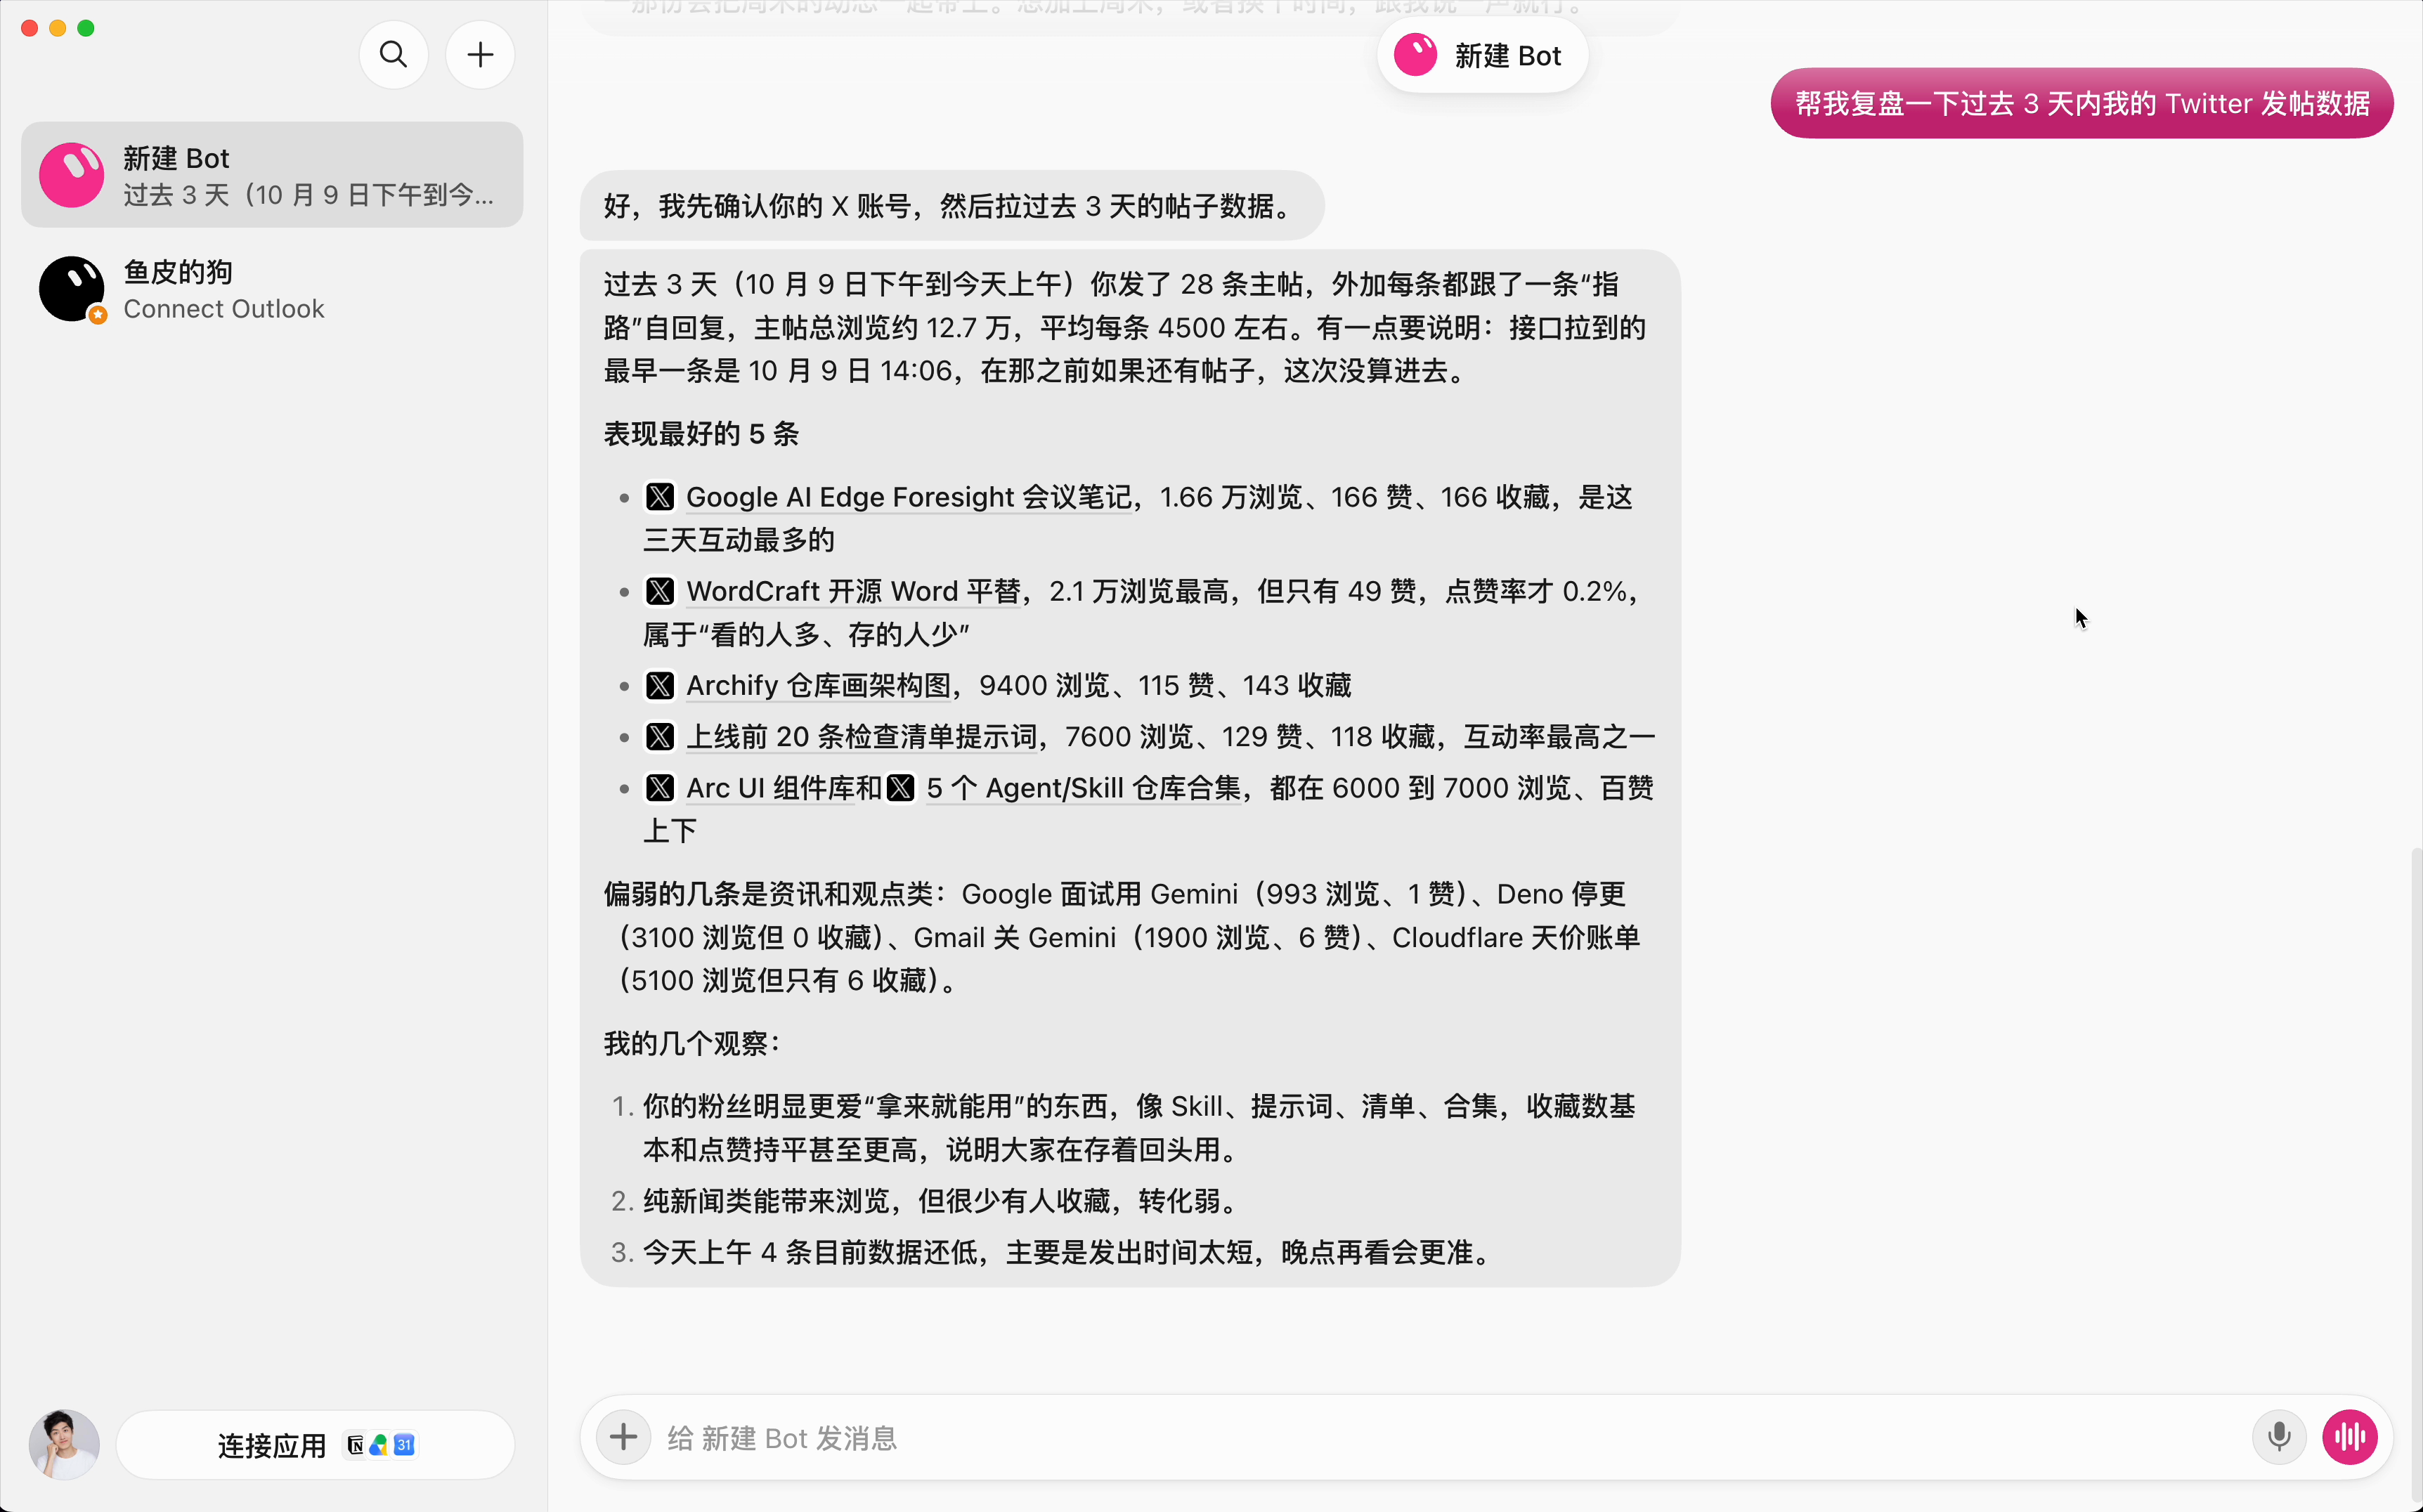Click the user message about Twitter 发帖数据
This screenshot has width=2423, height=1512.
tap(2081, 103)
